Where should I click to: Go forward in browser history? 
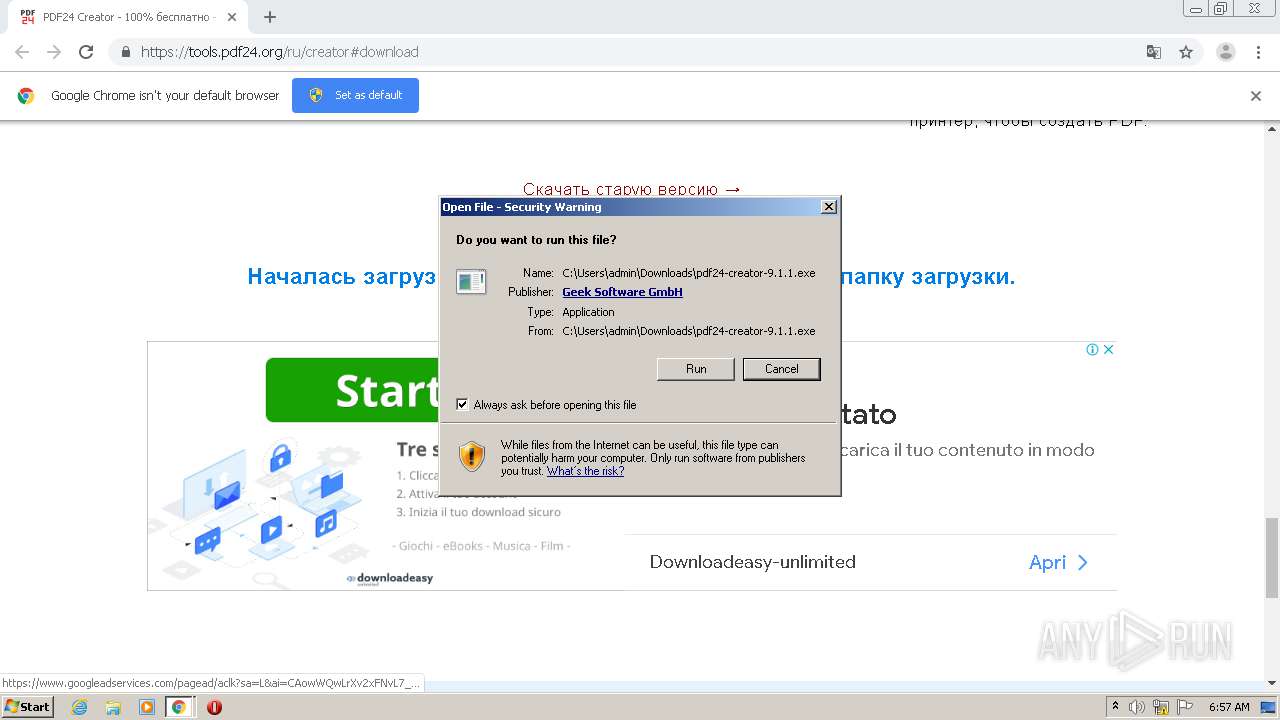coord(54,52)
